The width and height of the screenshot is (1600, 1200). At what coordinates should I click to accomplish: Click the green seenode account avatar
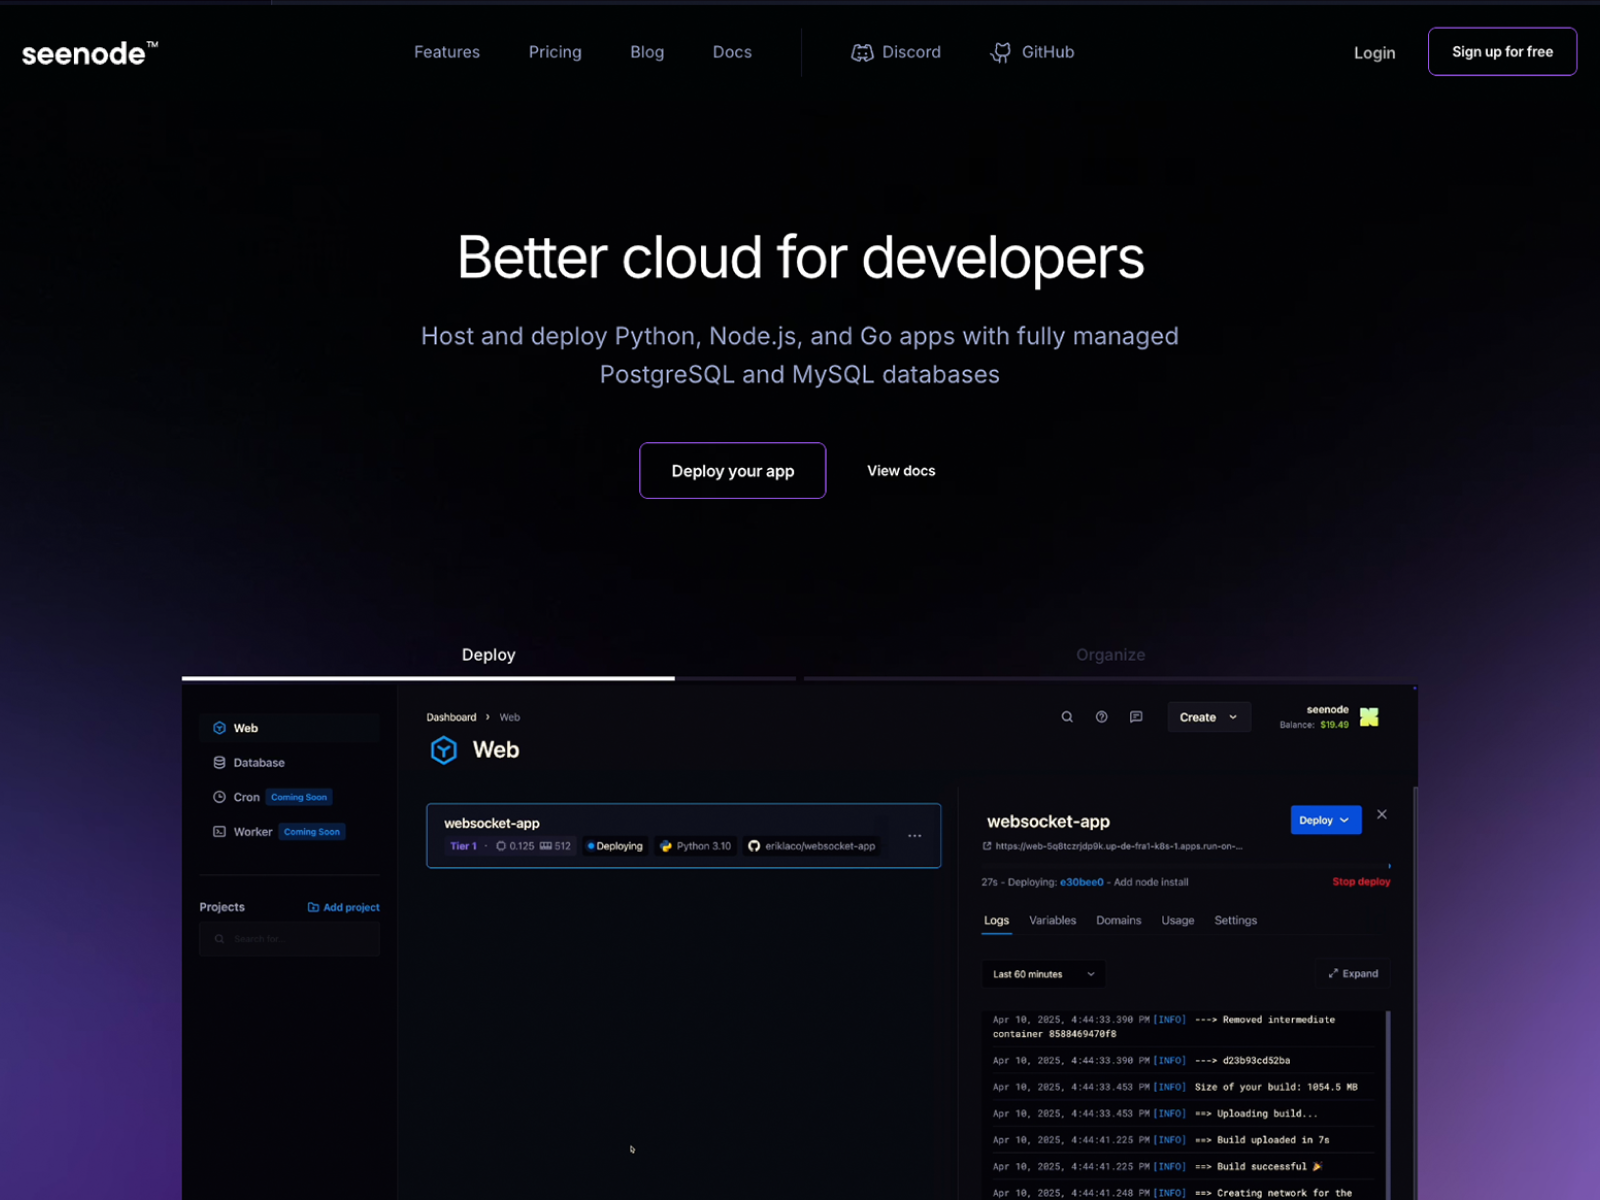[1369, 717]
